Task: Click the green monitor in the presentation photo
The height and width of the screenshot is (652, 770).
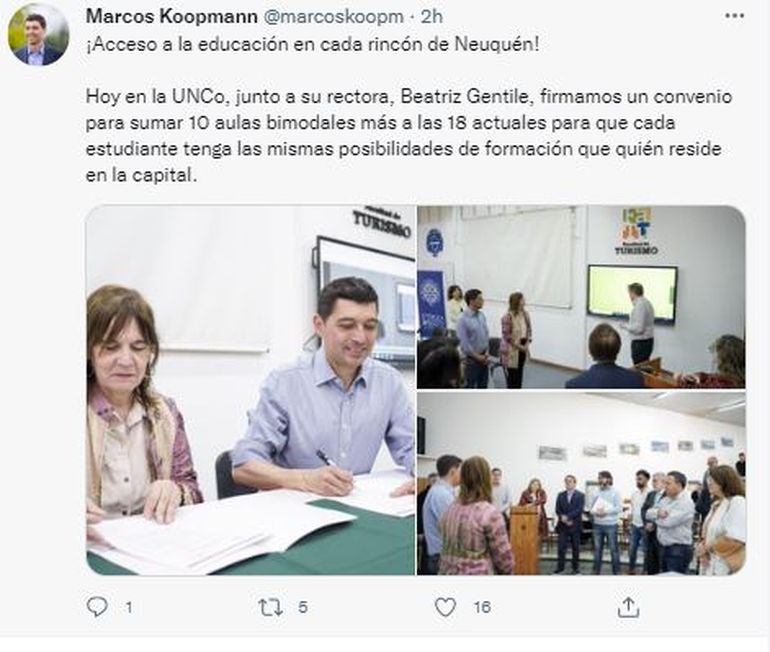Action: 632,294
